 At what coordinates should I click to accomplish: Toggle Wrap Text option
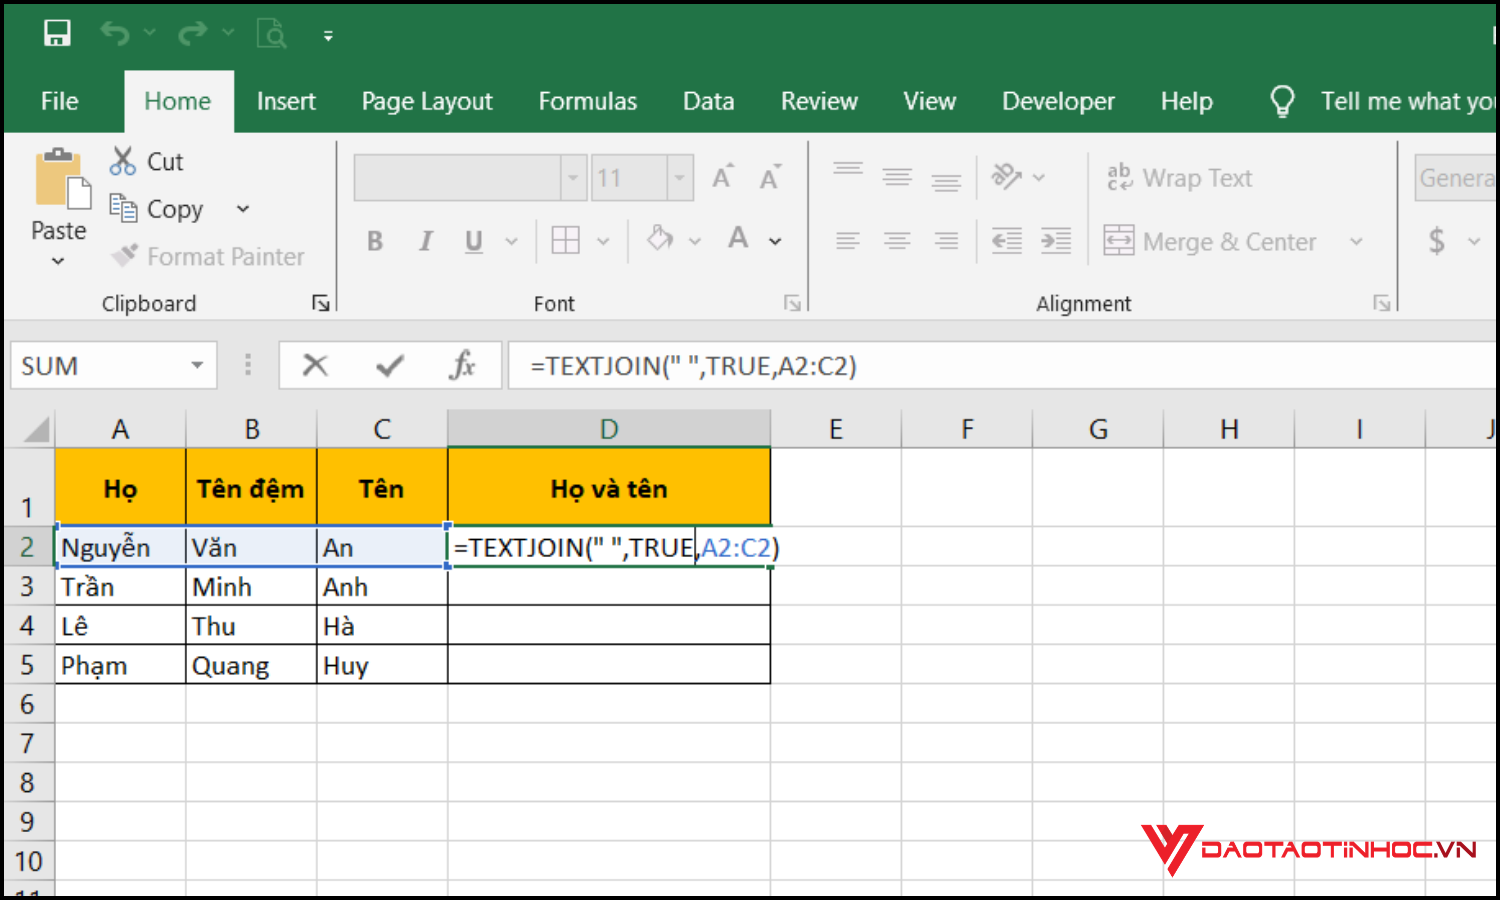1179,178
